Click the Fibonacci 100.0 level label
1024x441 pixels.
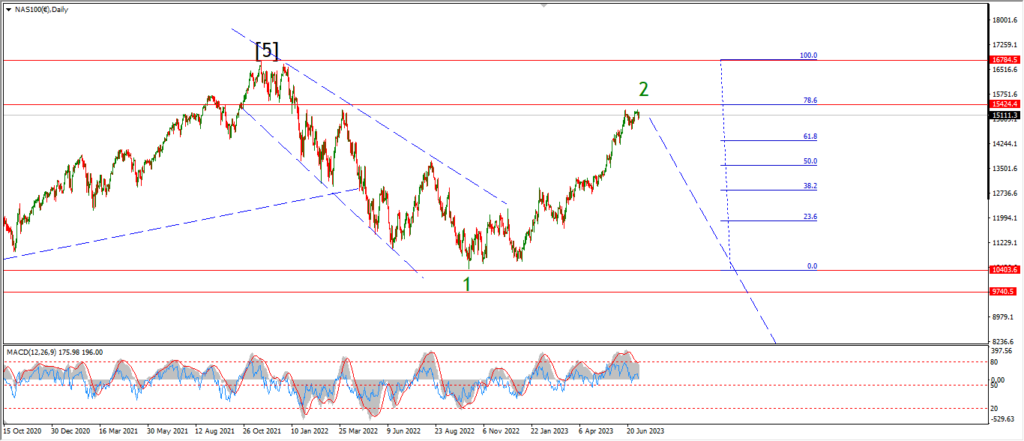[809, 56]
